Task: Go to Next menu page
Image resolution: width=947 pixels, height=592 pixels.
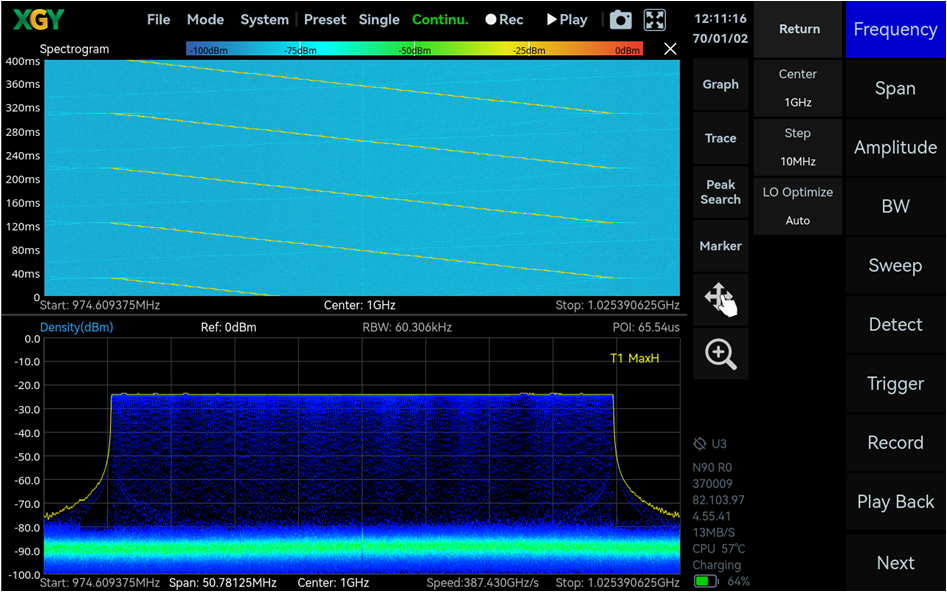Action: 896,563
